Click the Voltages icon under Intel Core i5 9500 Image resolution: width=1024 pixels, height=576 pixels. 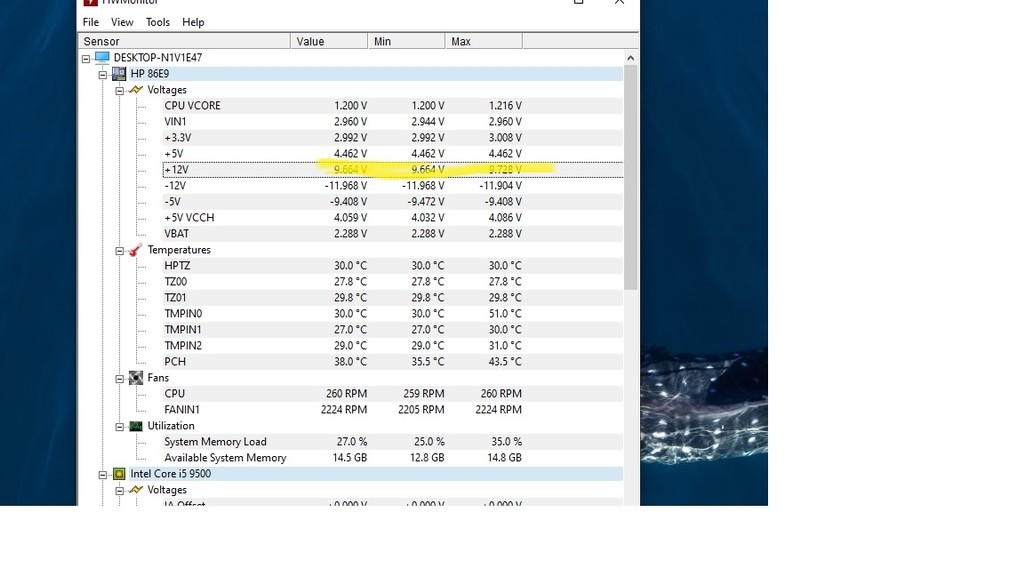[x=136, y=490]
